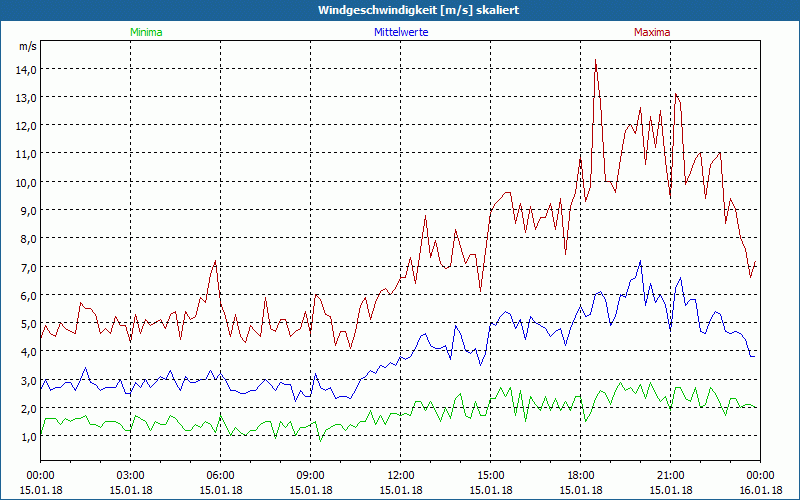
Task: Click the 10,0 y-axis tick label
Action: [x=26, y=182]
